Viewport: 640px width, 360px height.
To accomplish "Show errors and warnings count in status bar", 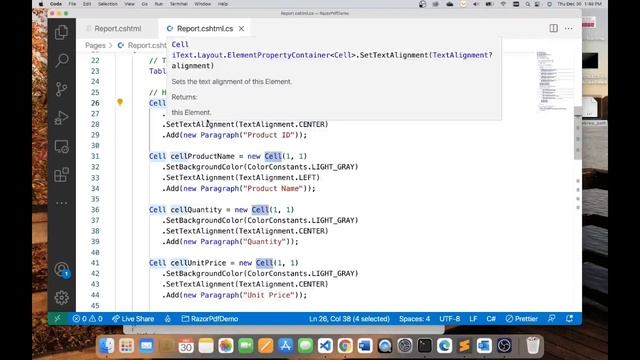I will [x=87, y=319].
